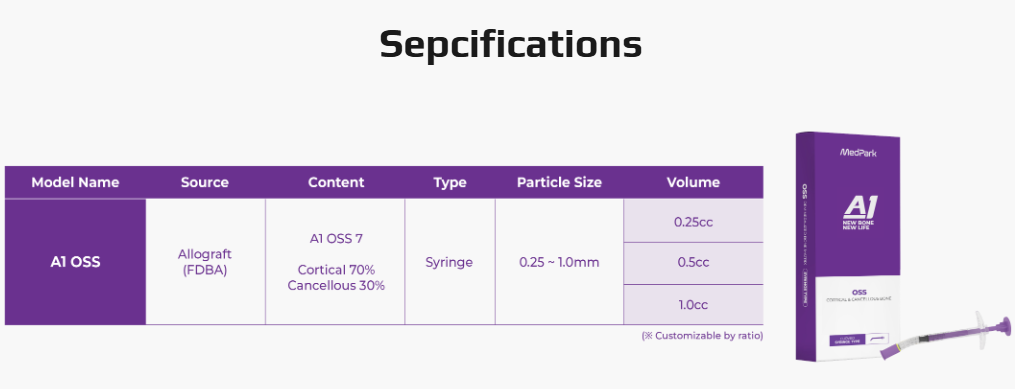Click the Syringe type cell
The width and height of the screenshot is (1015, 389).
449,262
